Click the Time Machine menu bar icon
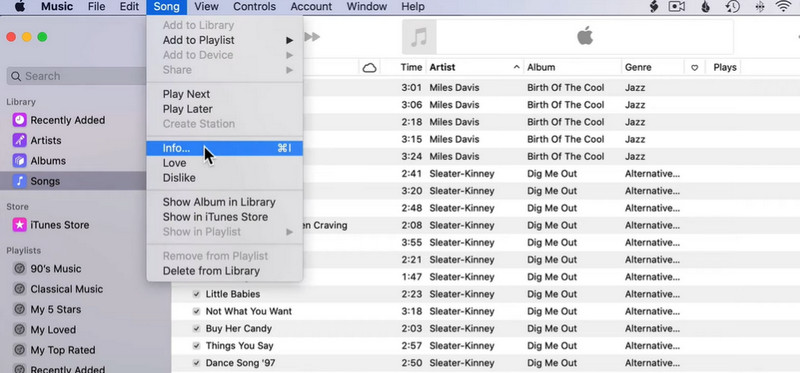The width and height of the screenshot is (800, 373). tap(732, 7)
